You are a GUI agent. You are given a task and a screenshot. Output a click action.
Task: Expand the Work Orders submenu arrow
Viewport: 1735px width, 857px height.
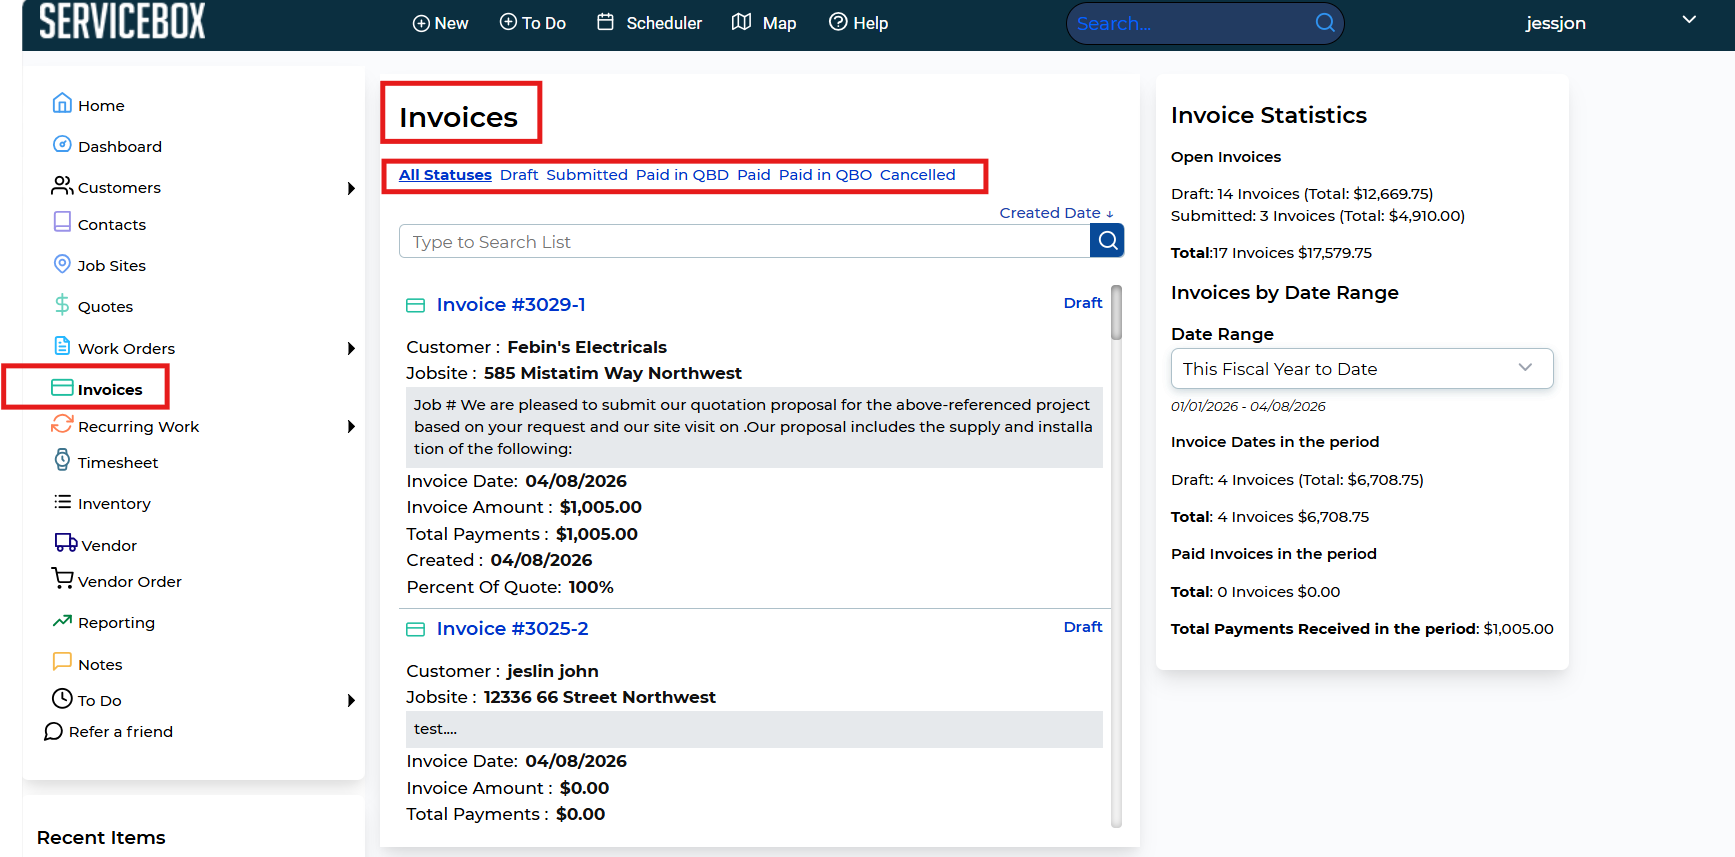[351, 348]
